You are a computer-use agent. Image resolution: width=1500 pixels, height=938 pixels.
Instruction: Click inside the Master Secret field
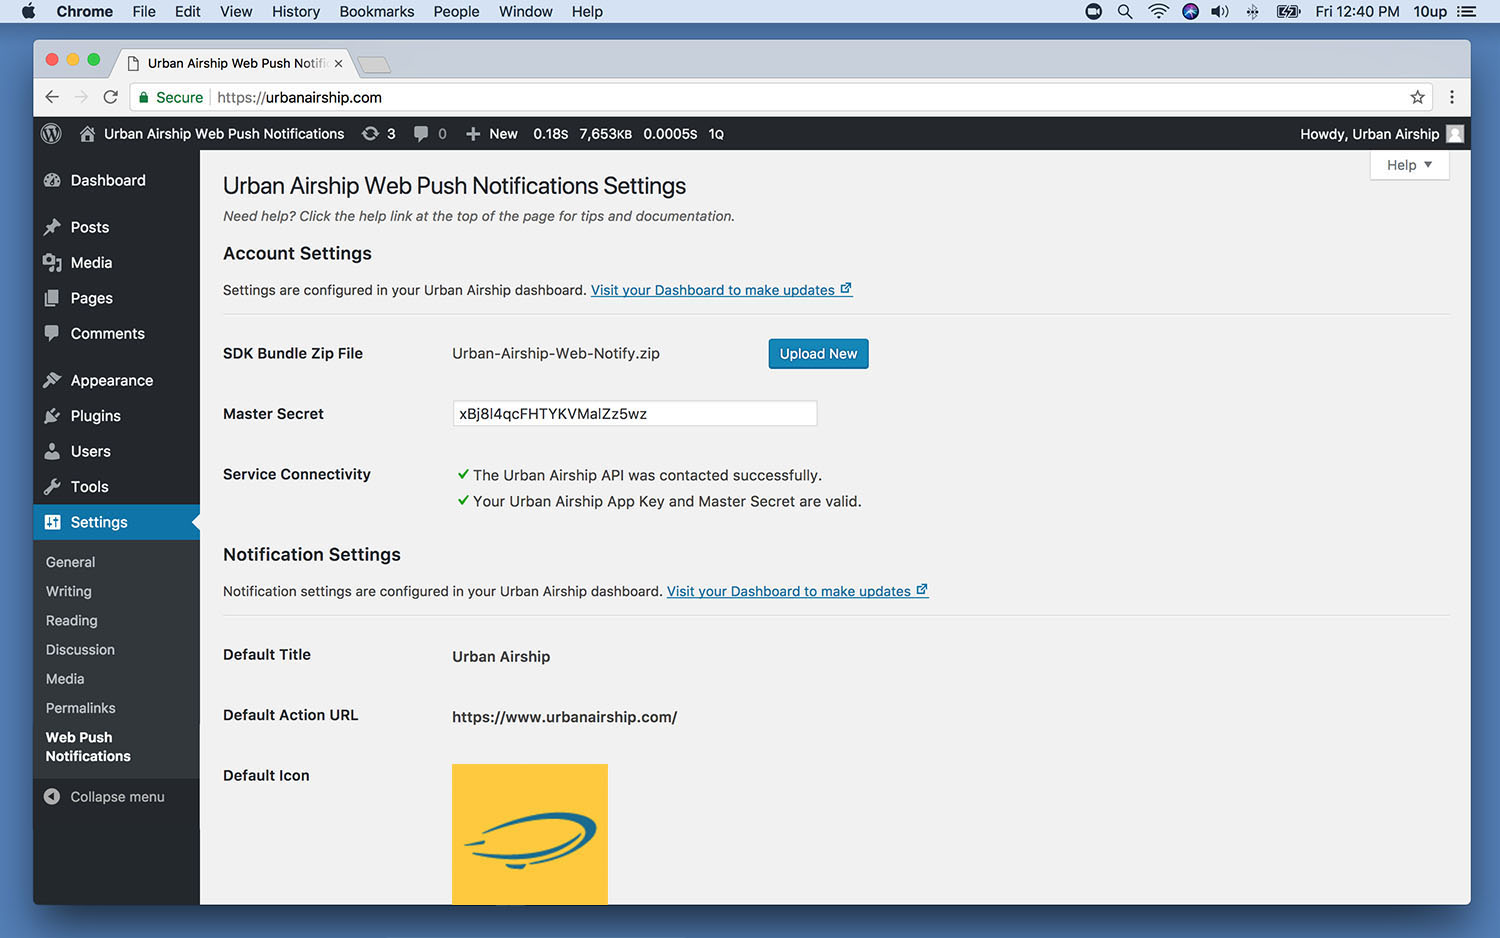(634, 413)
